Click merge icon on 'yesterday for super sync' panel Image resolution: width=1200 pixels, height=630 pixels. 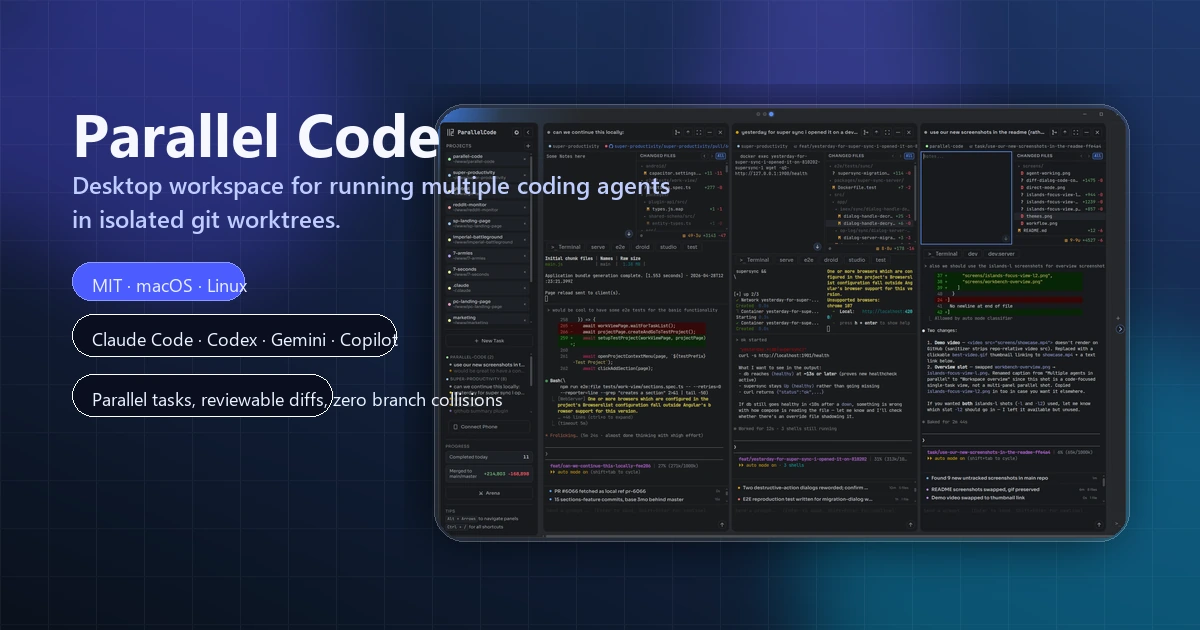[x=866, y=132]
